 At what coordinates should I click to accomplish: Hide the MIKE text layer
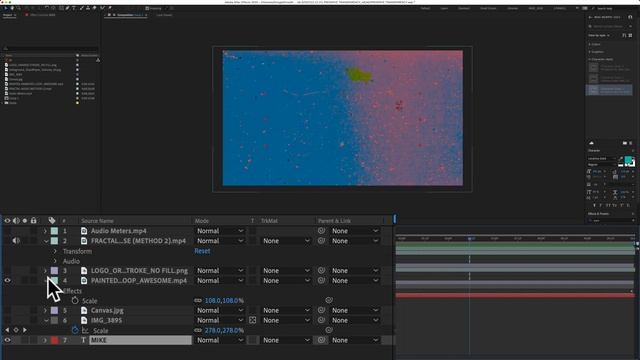pyautogui.click(x=7, y=340)
